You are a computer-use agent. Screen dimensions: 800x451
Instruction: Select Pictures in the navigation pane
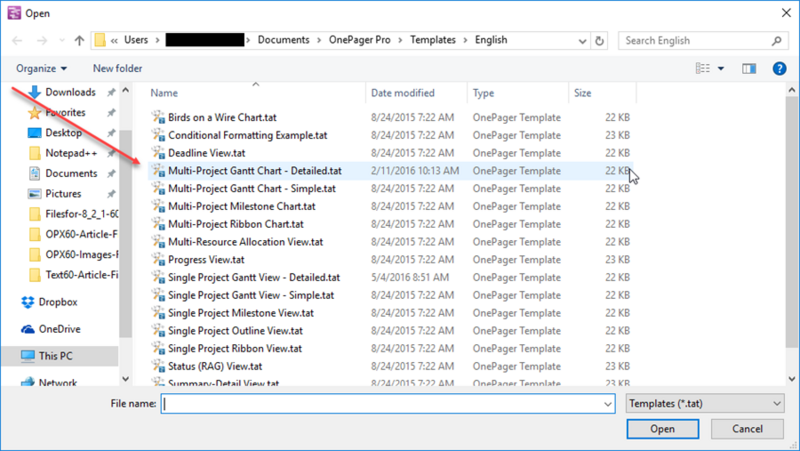[63, 194]
